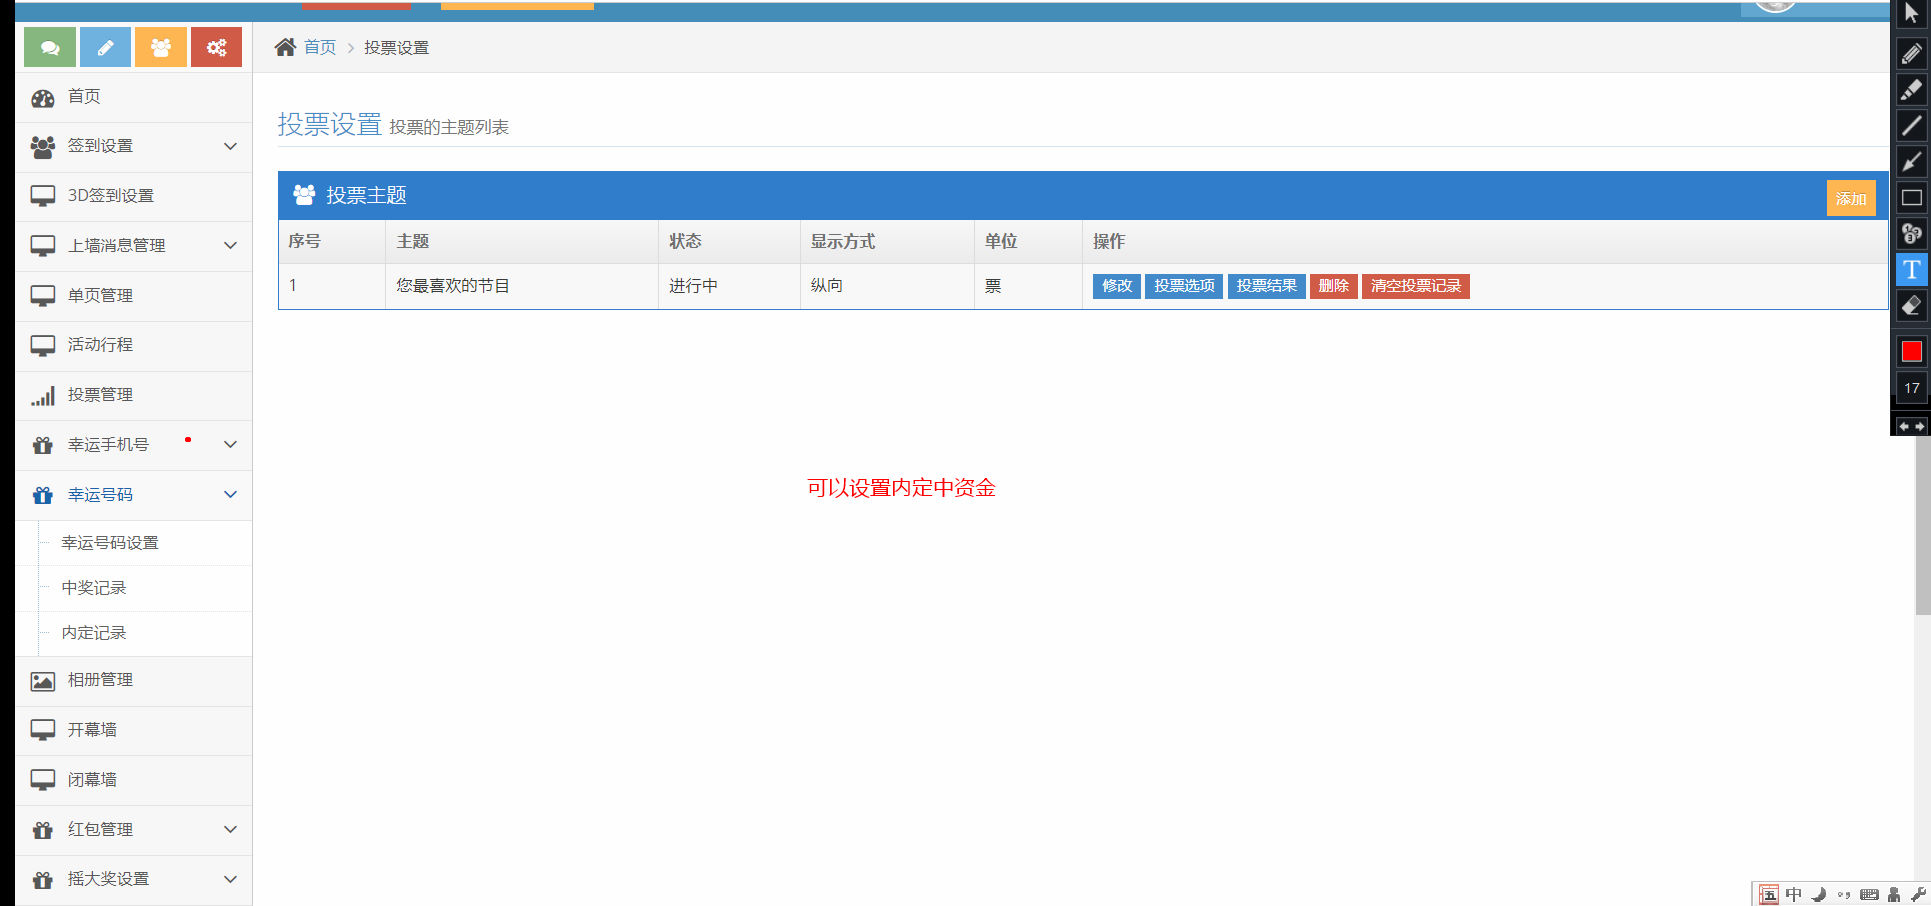Click the red gears settings shortcut icon
Screen dimensions: 1931x906
[216, 48]
